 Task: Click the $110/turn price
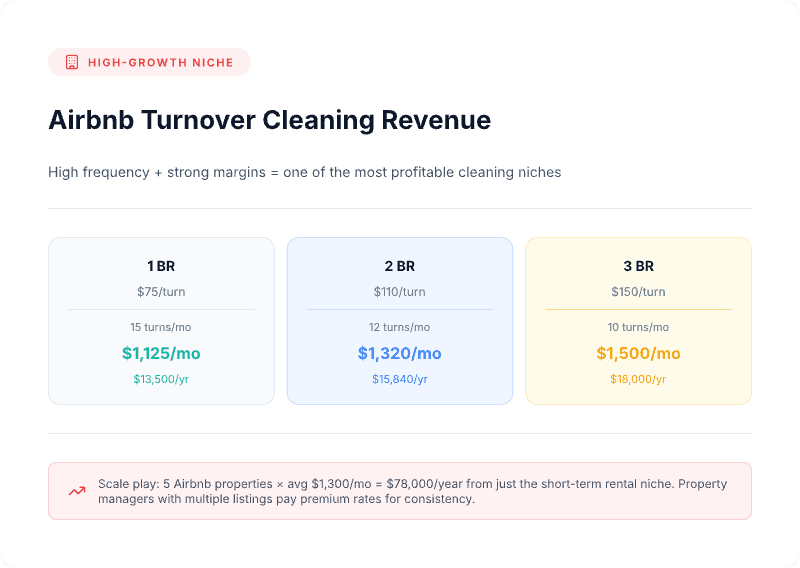point(399,292)
